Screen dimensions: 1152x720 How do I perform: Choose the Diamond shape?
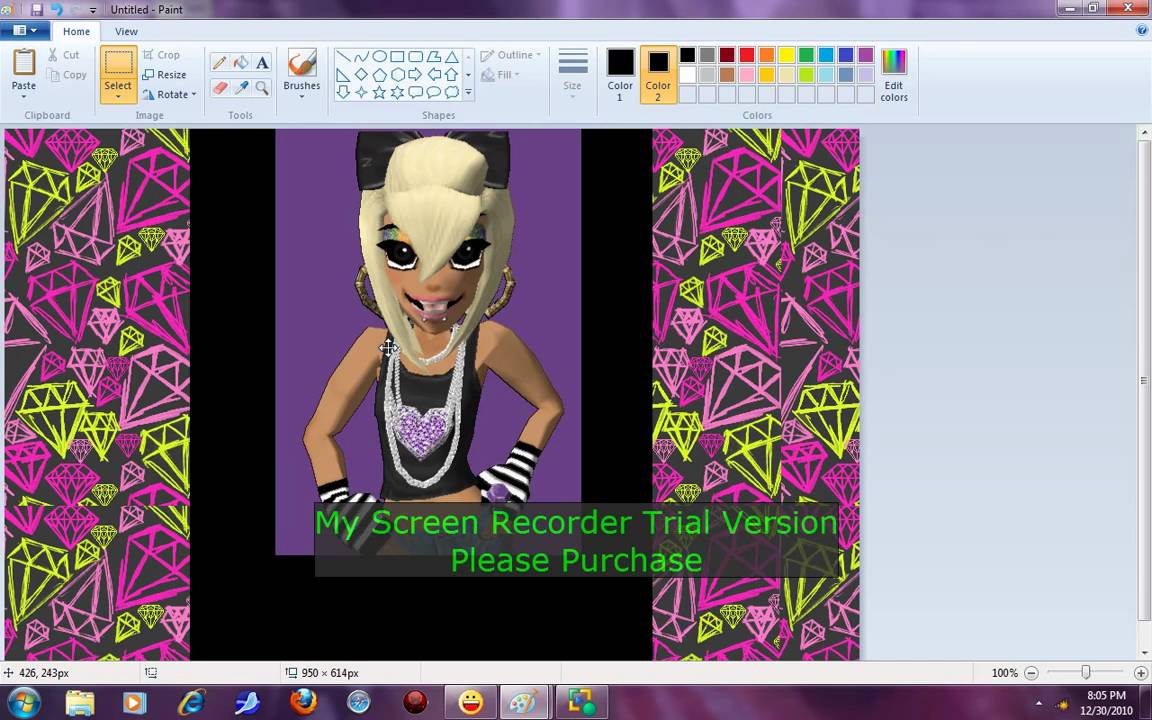coord(361,75)
